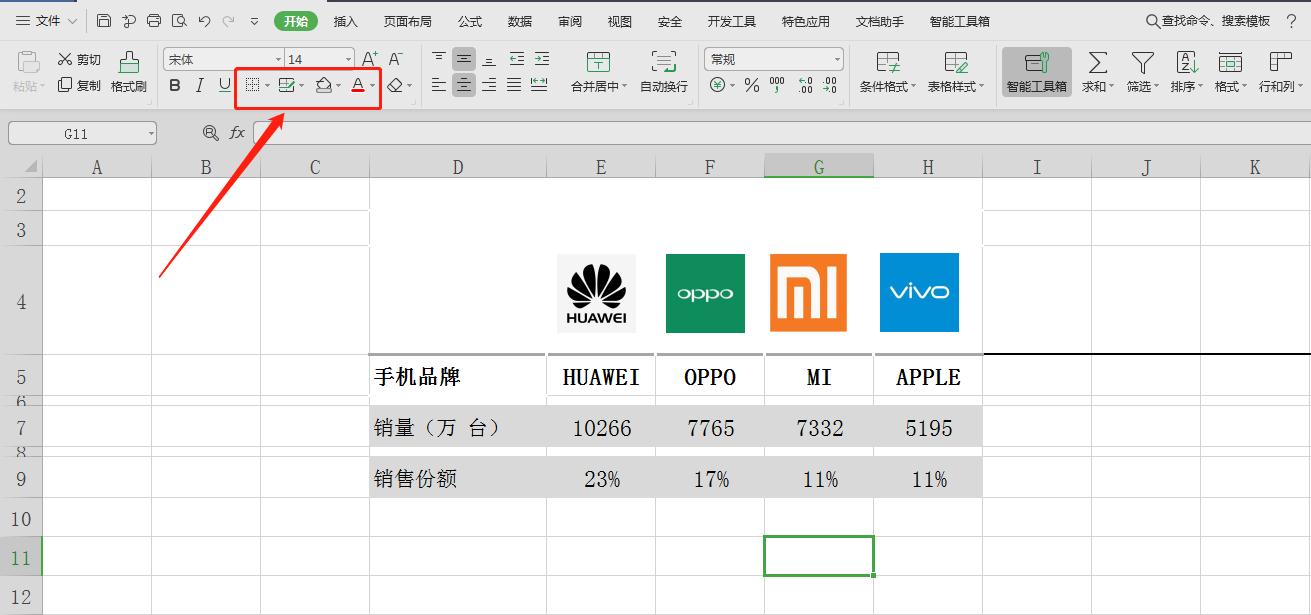Screen dimensions: 1311x615
Task: Click the Save icon in quick access toolbar
Action: (x=104, y=21)
